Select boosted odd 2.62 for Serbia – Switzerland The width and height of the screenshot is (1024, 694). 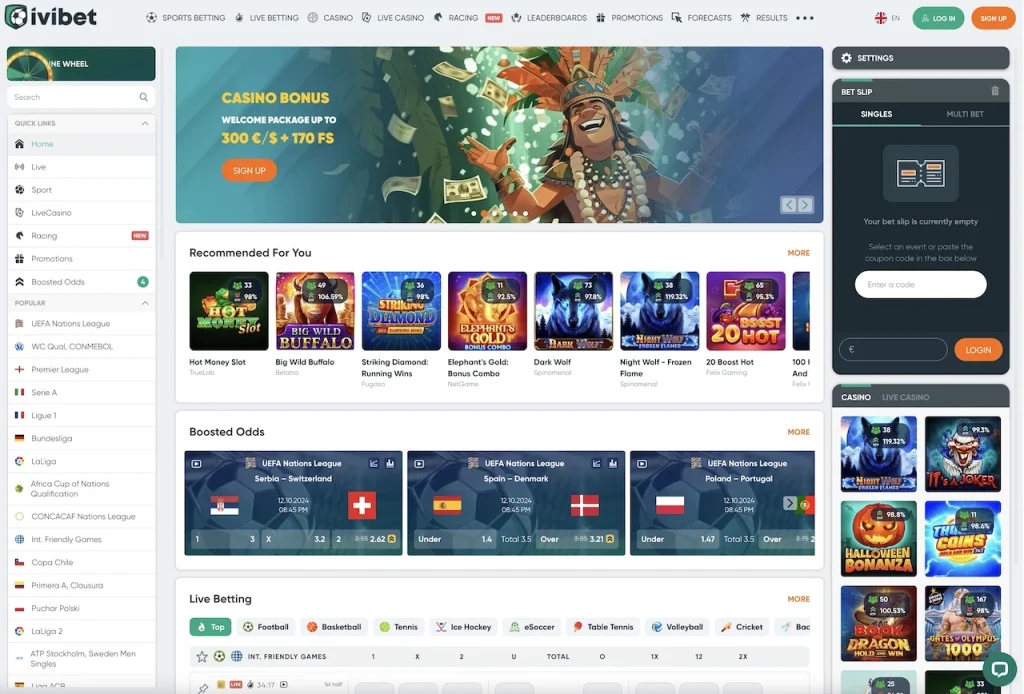[365, 539]
